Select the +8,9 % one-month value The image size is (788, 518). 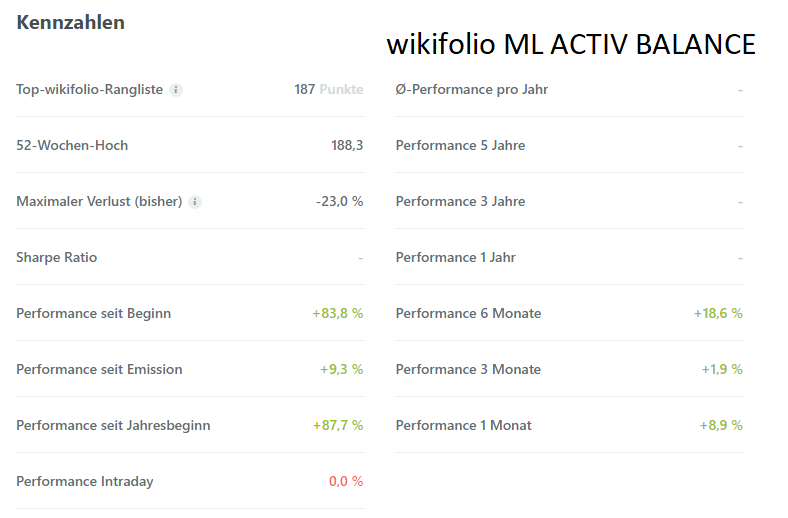(720, 426)
